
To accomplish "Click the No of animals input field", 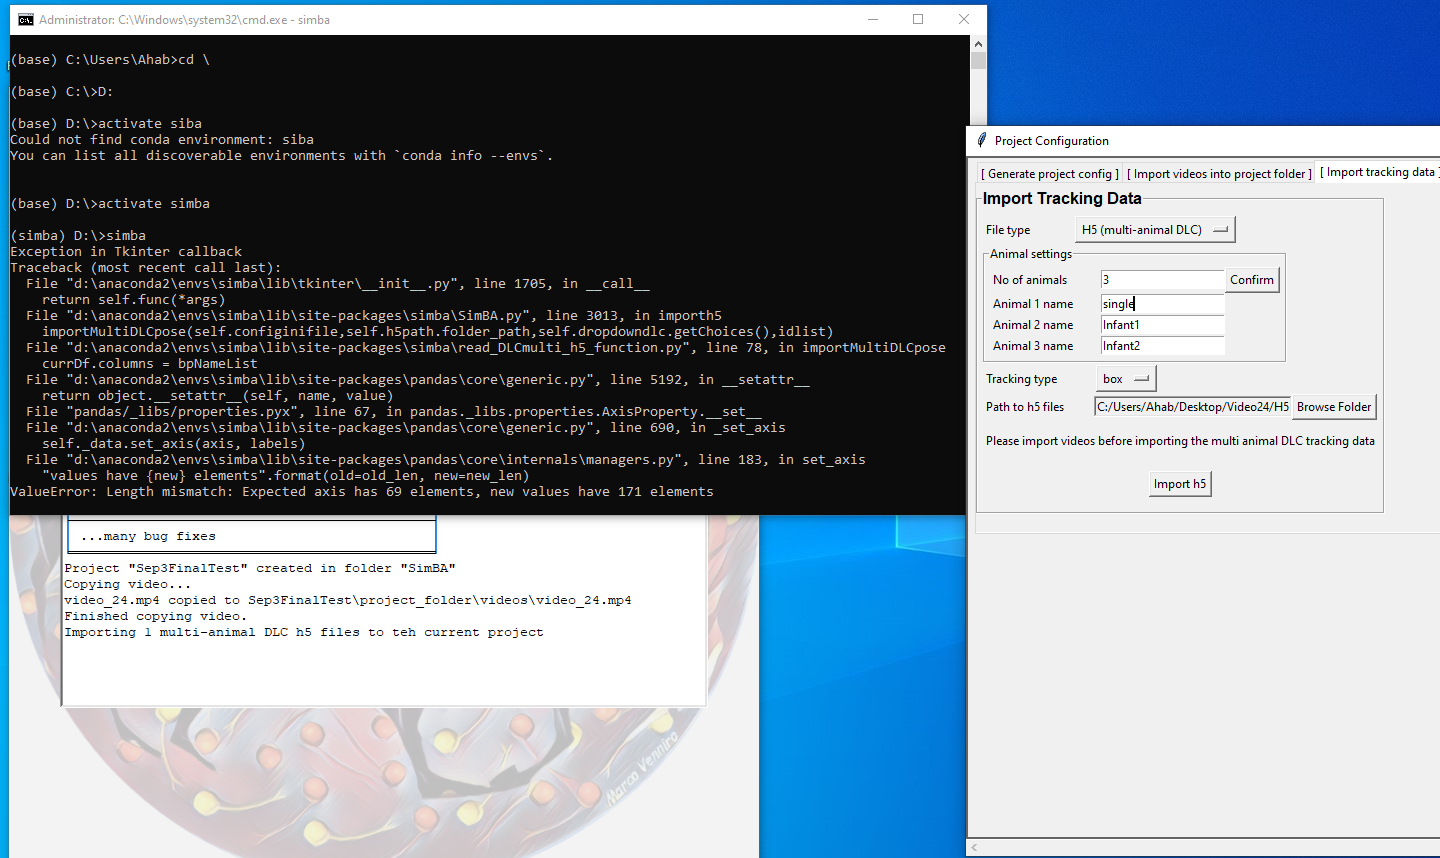I will coord(1162,280).
